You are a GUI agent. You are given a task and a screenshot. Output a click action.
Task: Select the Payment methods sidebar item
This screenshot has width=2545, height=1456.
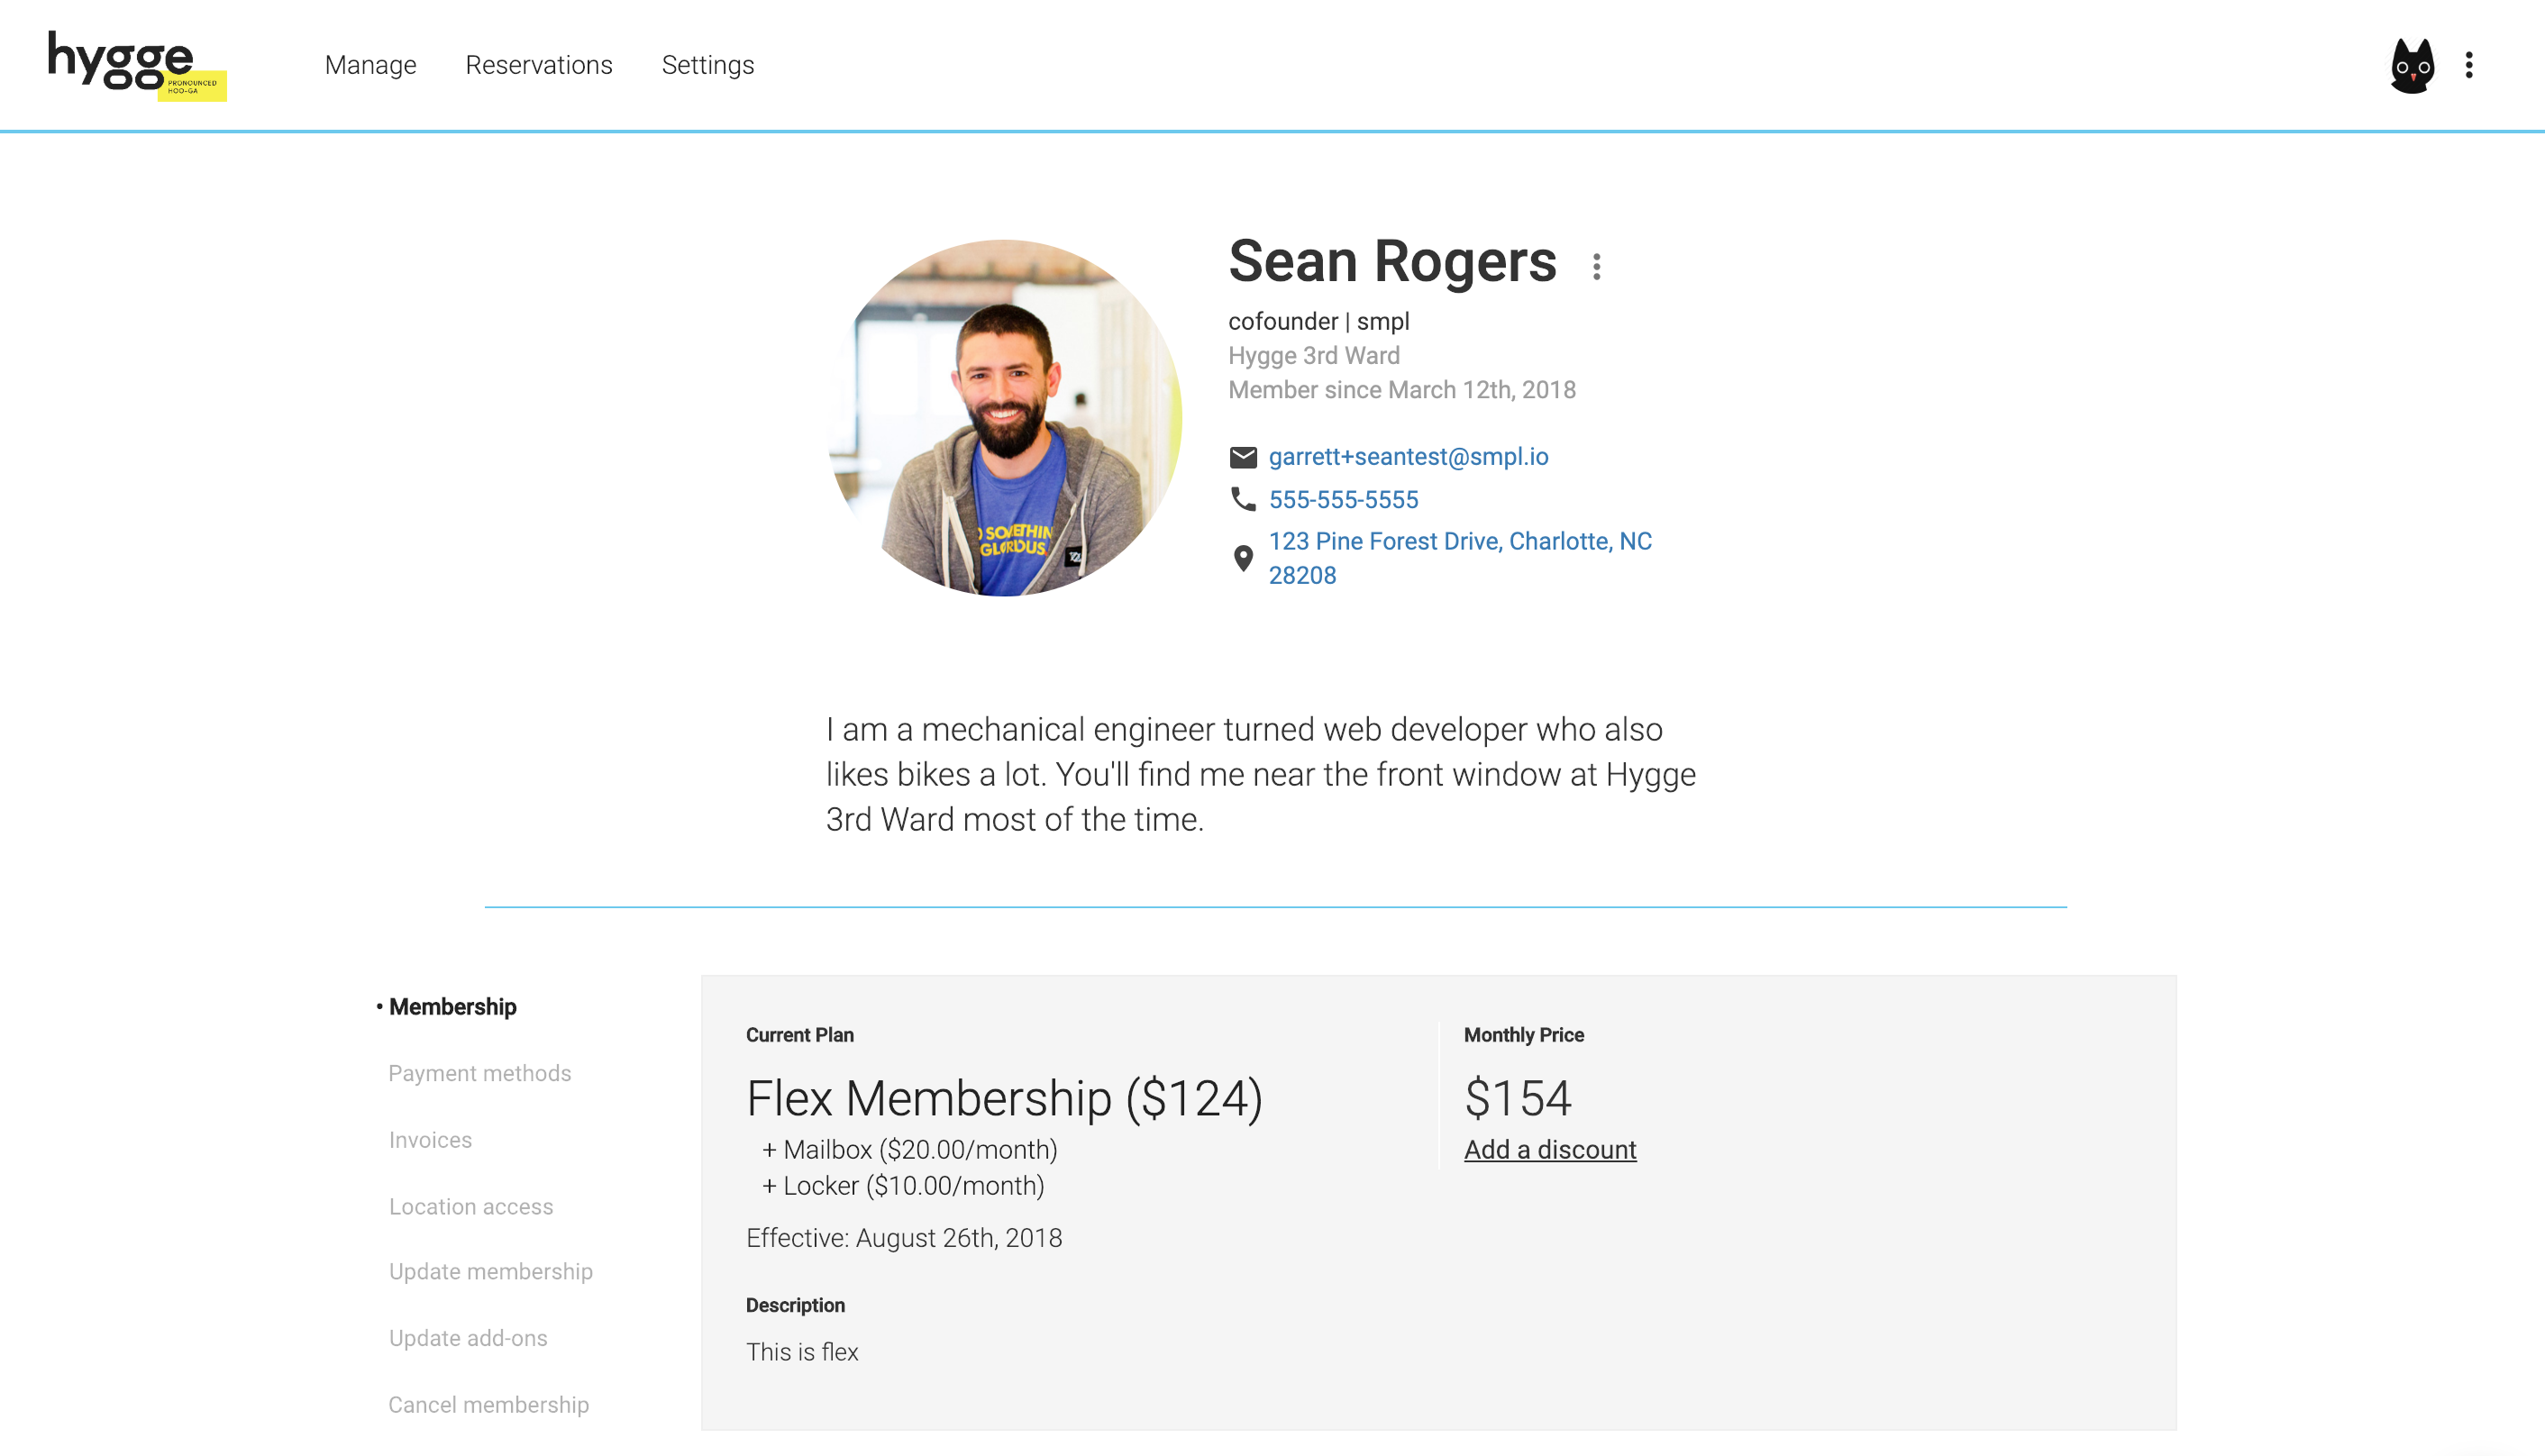479,1073
